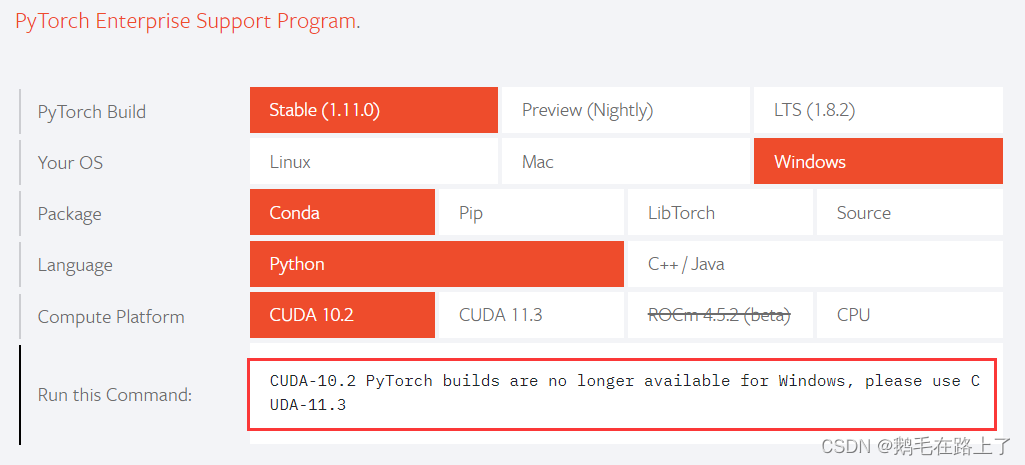Click the struck-through ROCm 4.5.2 (beta) option

[720, 315]
